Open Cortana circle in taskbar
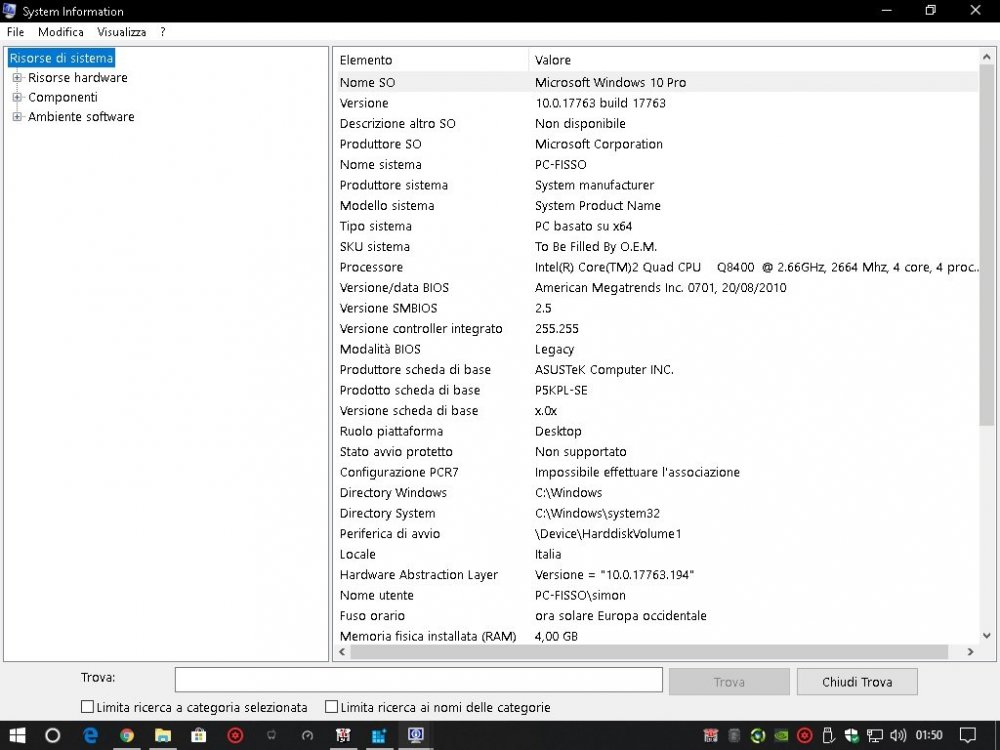This screenshot has height=750, width=1000. pos(52,735)
